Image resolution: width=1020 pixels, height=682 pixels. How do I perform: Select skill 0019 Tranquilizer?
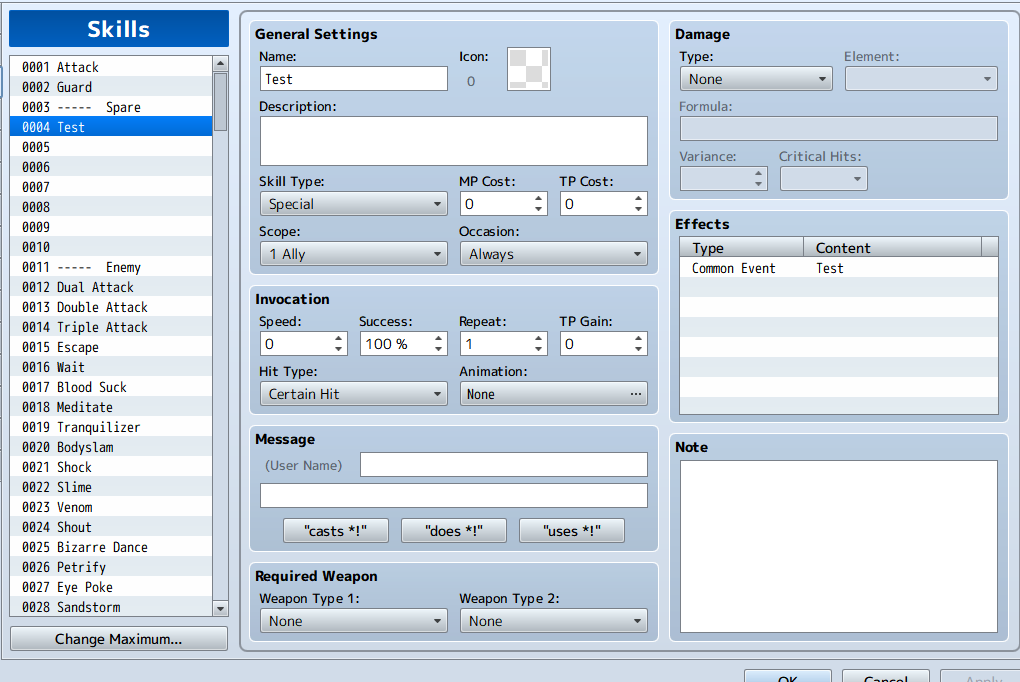[111, 427]
